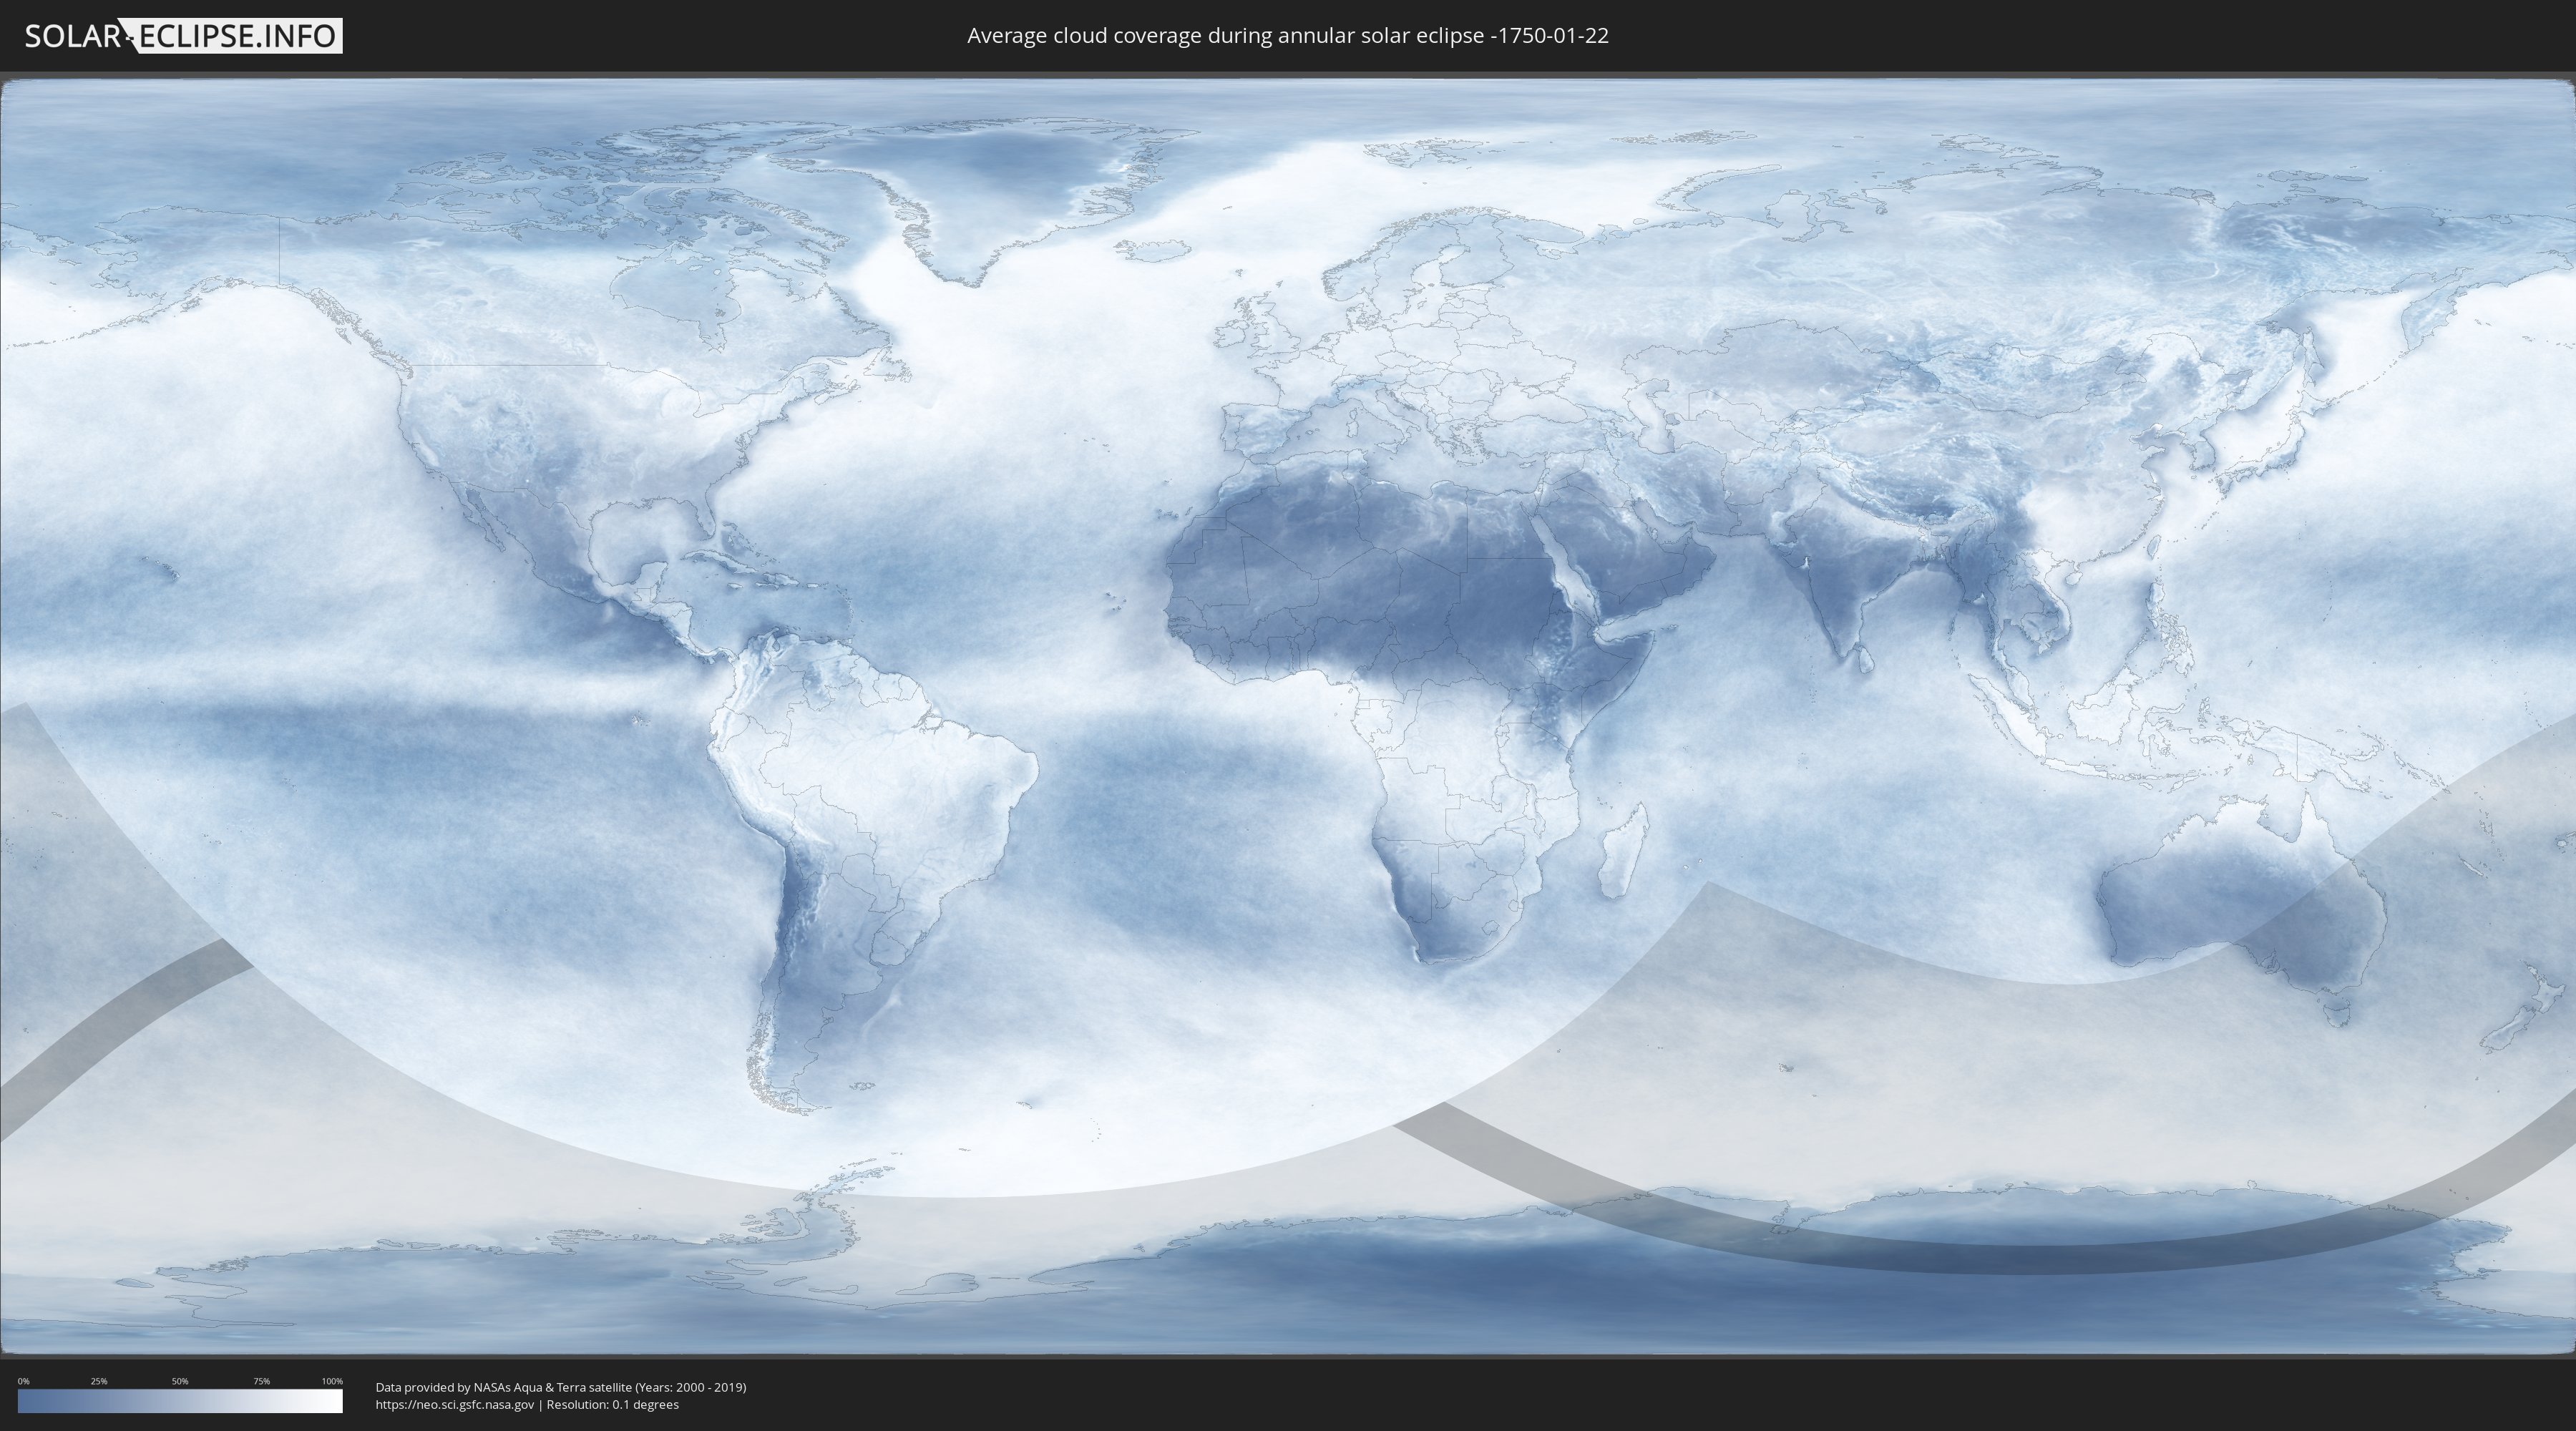2576x1431 pixels.
Task: Click the 75% legend label
Action: 261,1381
